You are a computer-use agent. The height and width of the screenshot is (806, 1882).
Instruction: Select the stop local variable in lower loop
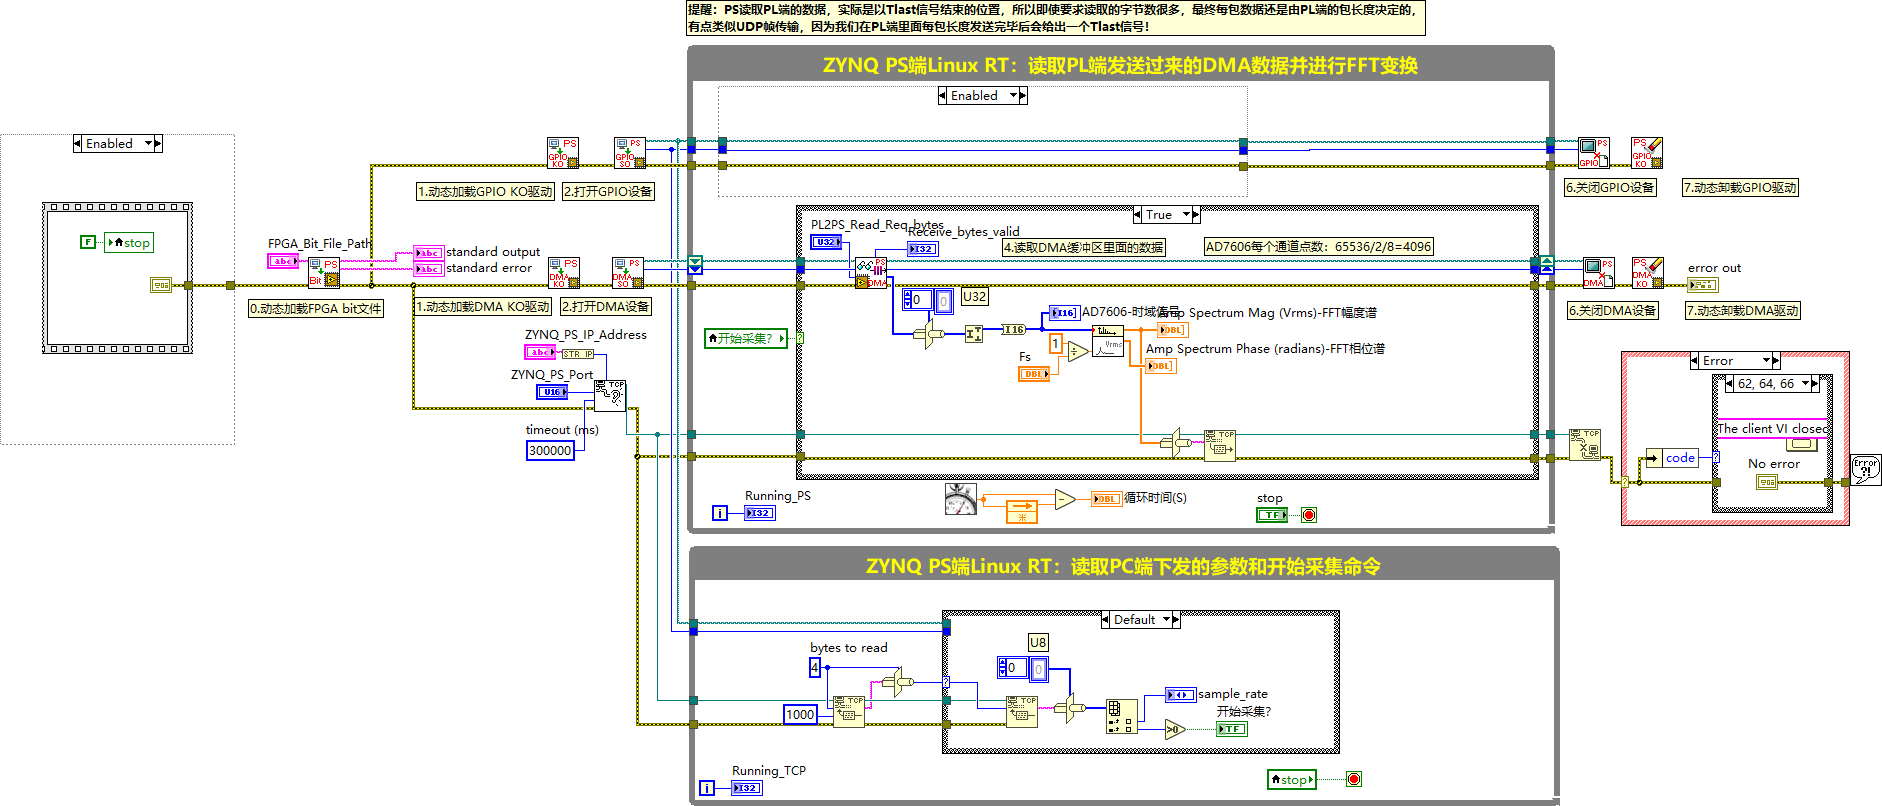pos(1291,779)
